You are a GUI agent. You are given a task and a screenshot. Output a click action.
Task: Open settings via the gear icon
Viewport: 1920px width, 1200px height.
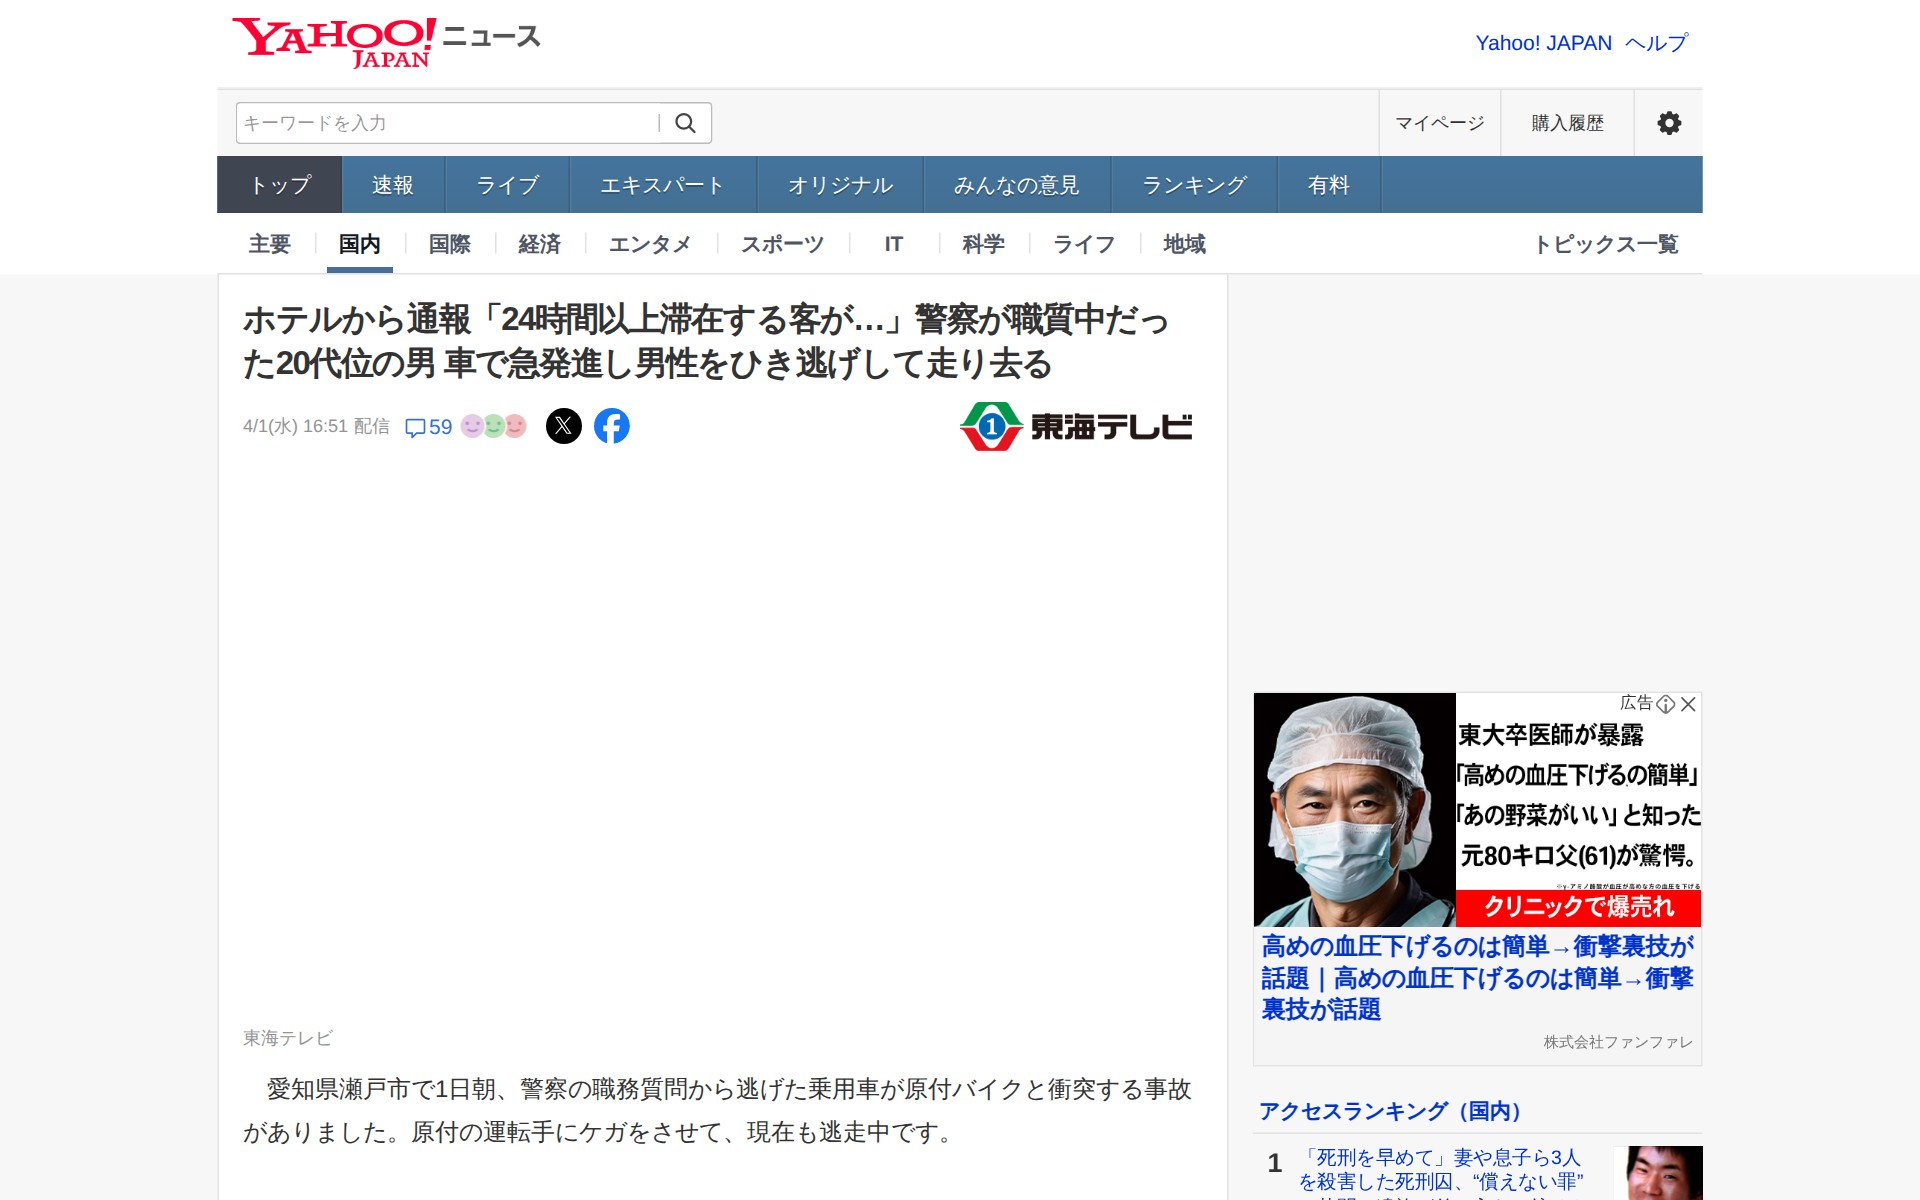click(1668, 123)
